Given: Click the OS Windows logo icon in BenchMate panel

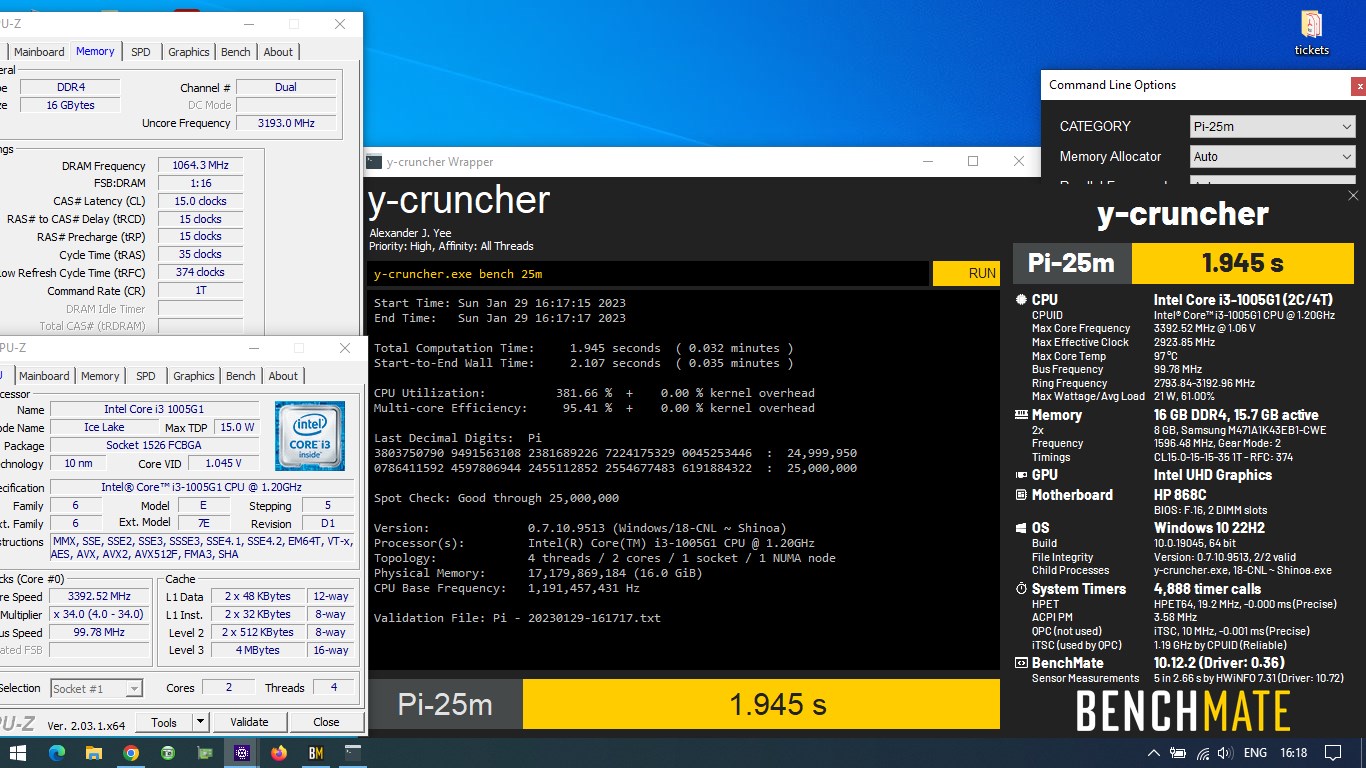Looking at the screenshot, I should click(1021, 528).
